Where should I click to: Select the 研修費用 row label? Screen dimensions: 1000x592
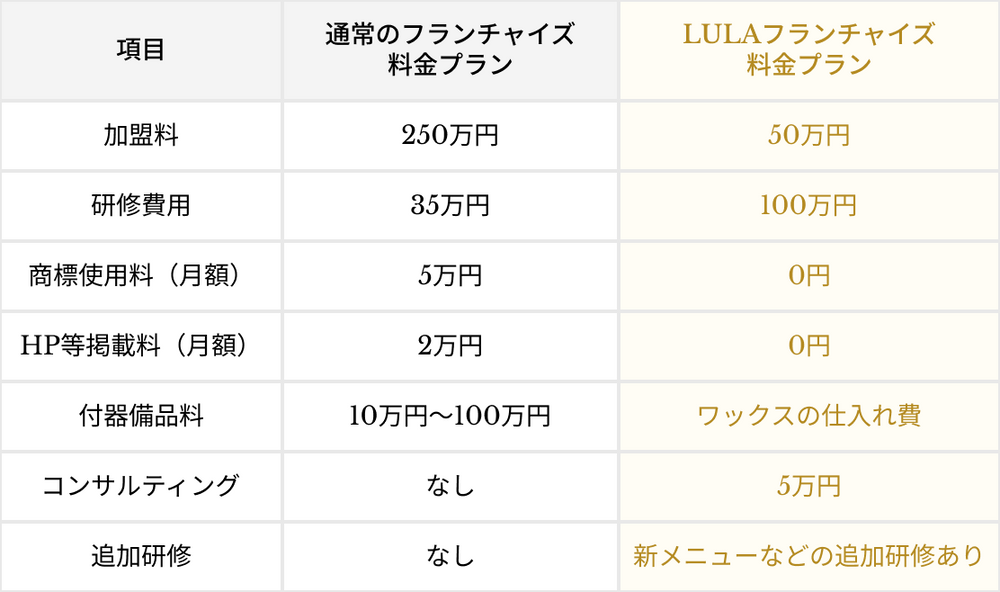pos(141,206)
